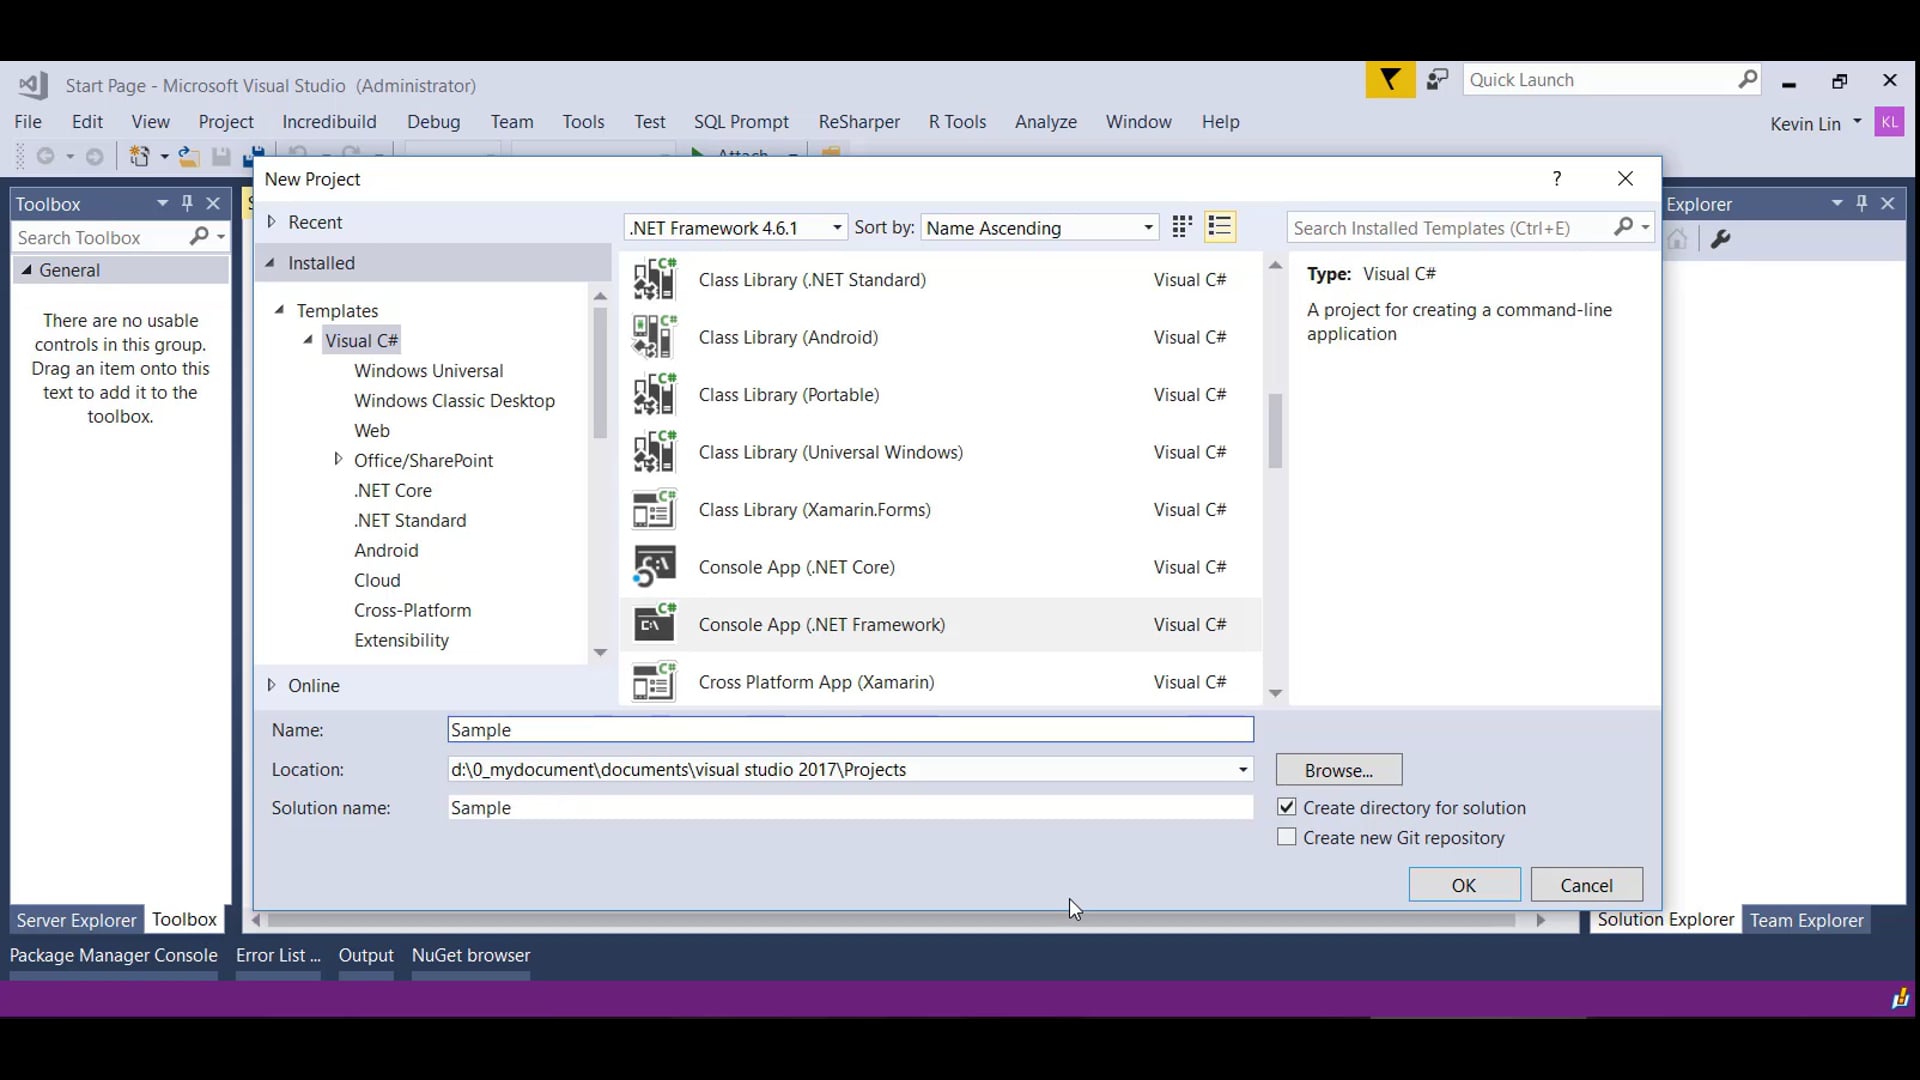Enable Create new Git repository
The height and width of the screenshot is (1080, 1920).
[x=1287, y=837]
